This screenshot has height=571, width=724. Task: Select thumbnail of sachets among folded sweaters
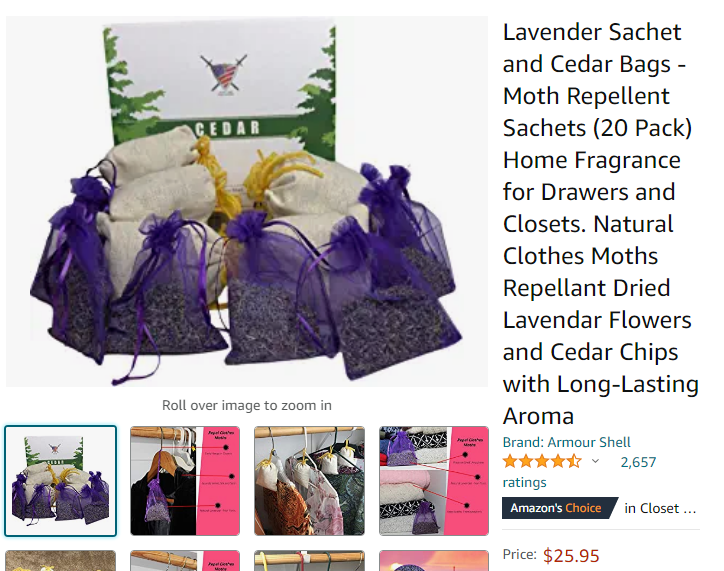tap(434, 481)
